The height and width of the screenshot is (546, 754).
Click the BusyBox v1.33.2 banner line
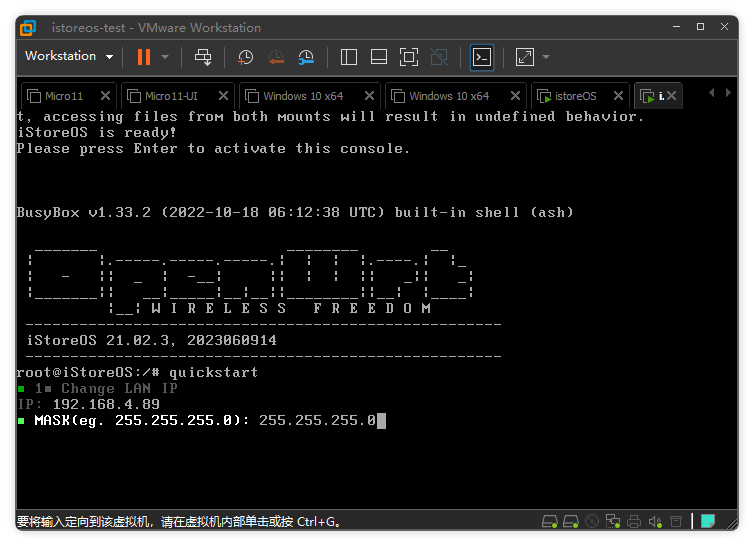point(295,212)
